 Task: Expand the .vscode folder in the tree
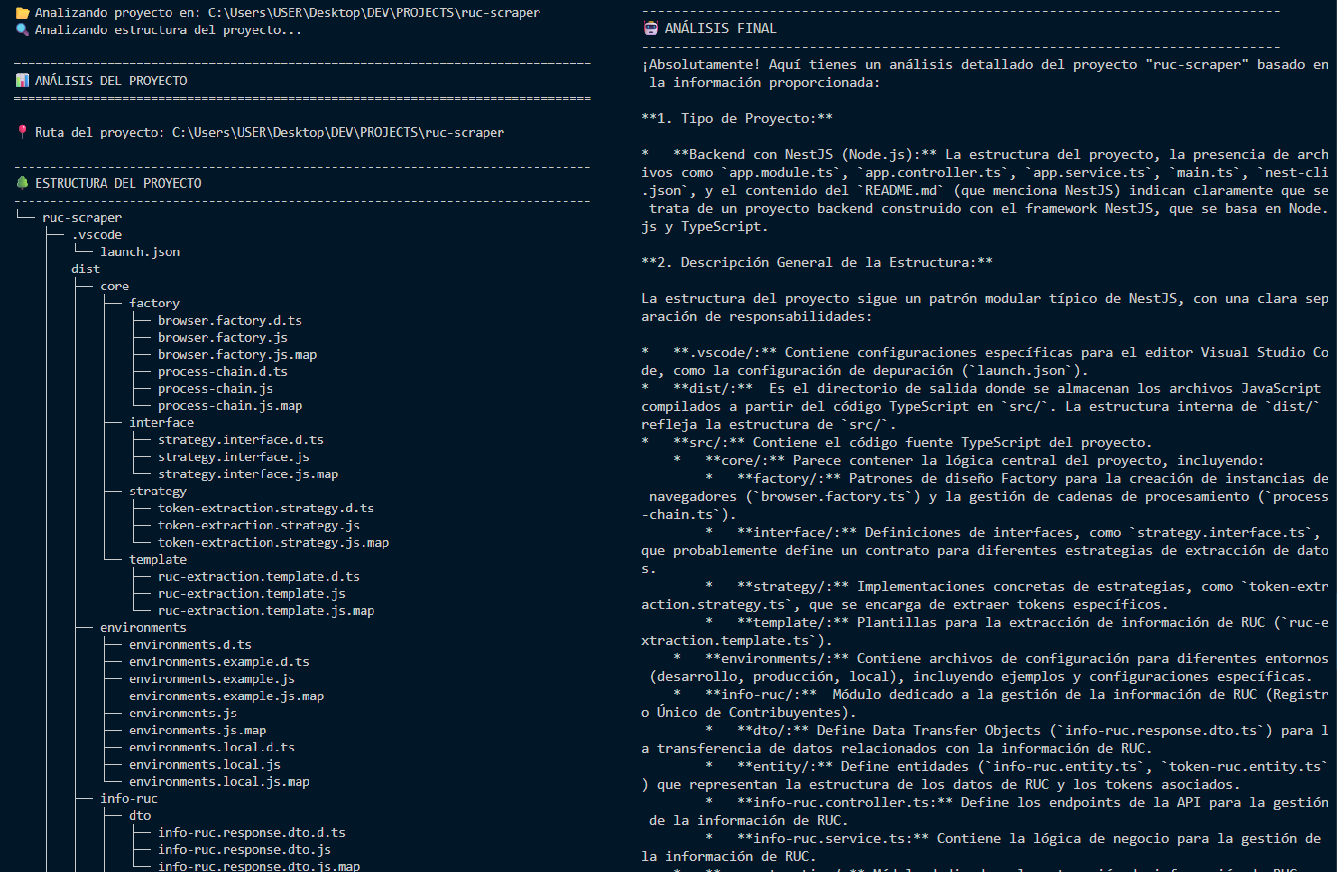point(97,234)
